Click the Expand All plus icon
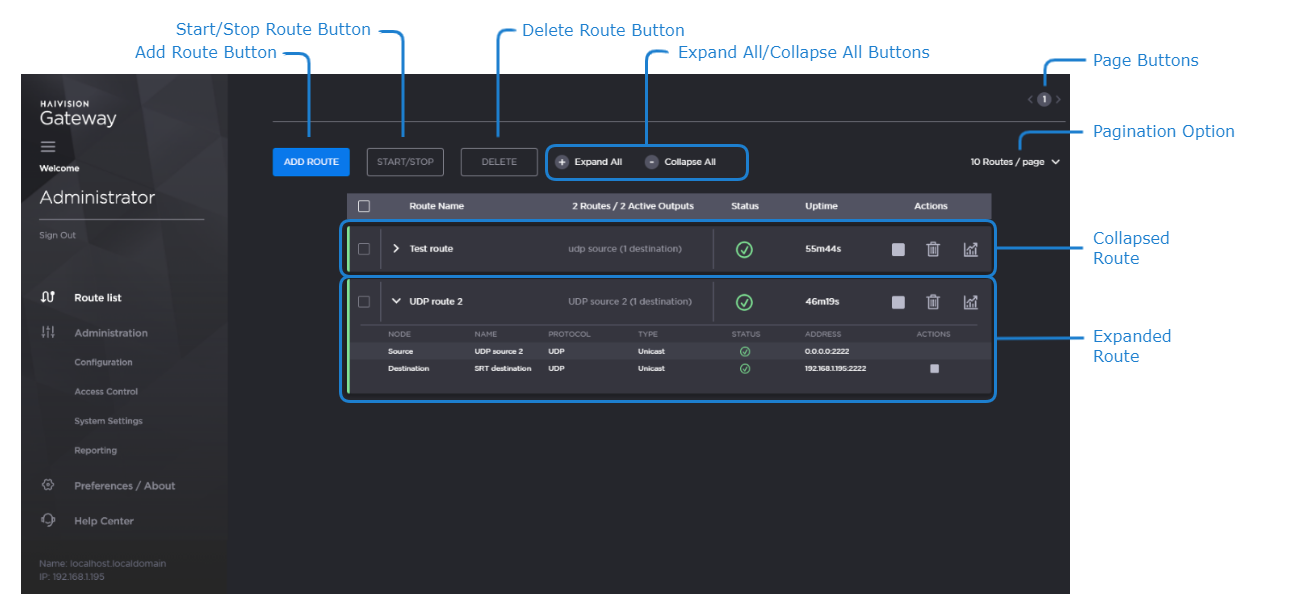Screen dimensions: 1292x614 [562, 162]
